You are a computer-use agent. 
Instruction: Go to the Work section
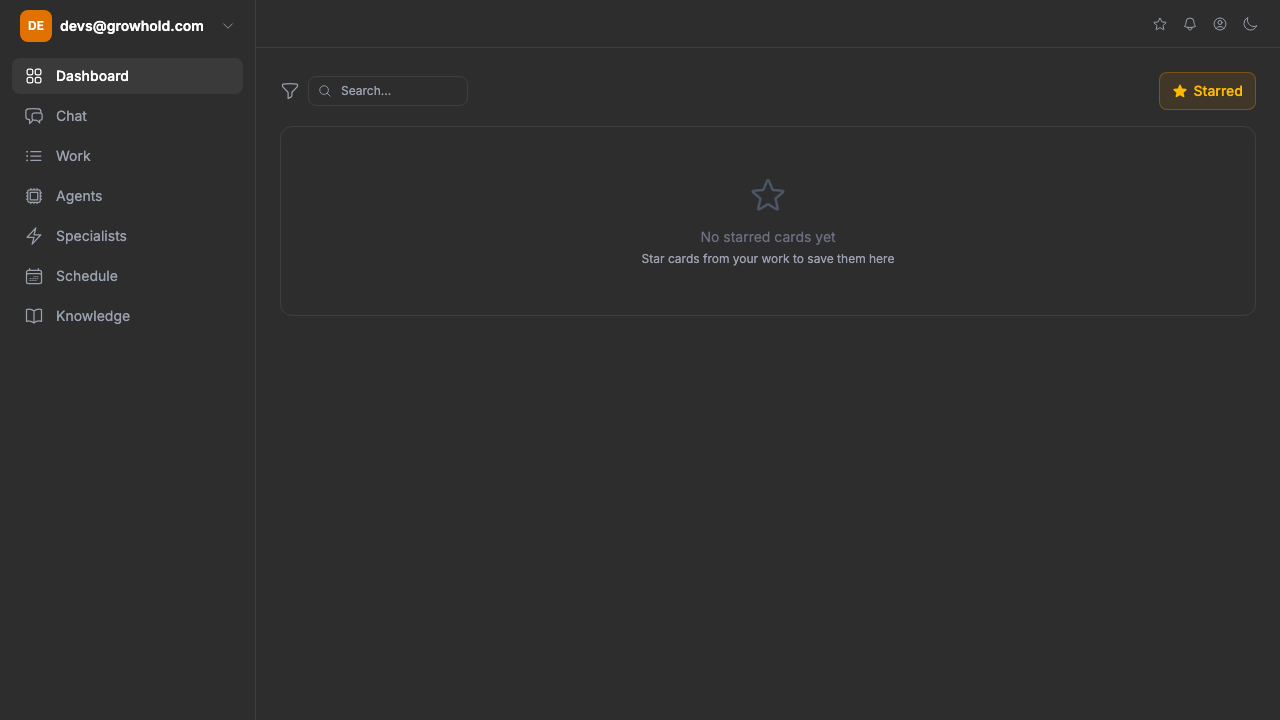73,156
